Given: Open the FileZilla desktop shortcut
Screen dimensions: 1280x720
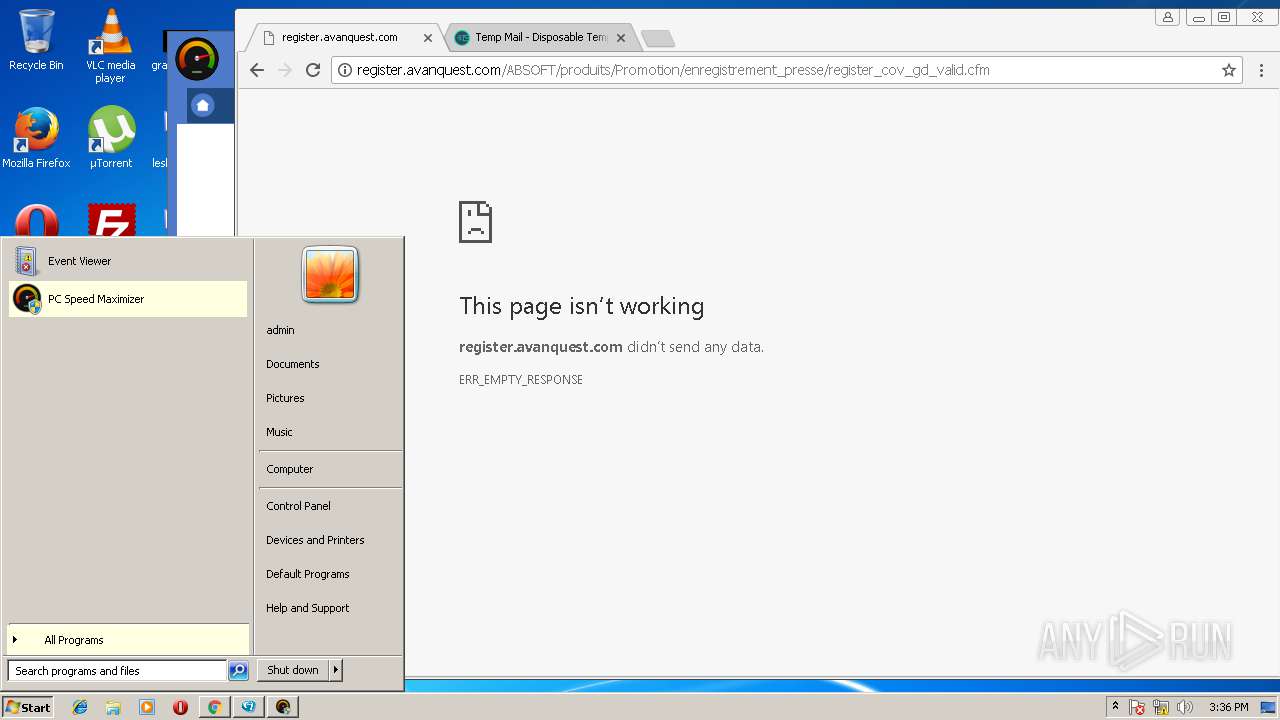Looking at the screenshot, I should click(x=111, y=221).
